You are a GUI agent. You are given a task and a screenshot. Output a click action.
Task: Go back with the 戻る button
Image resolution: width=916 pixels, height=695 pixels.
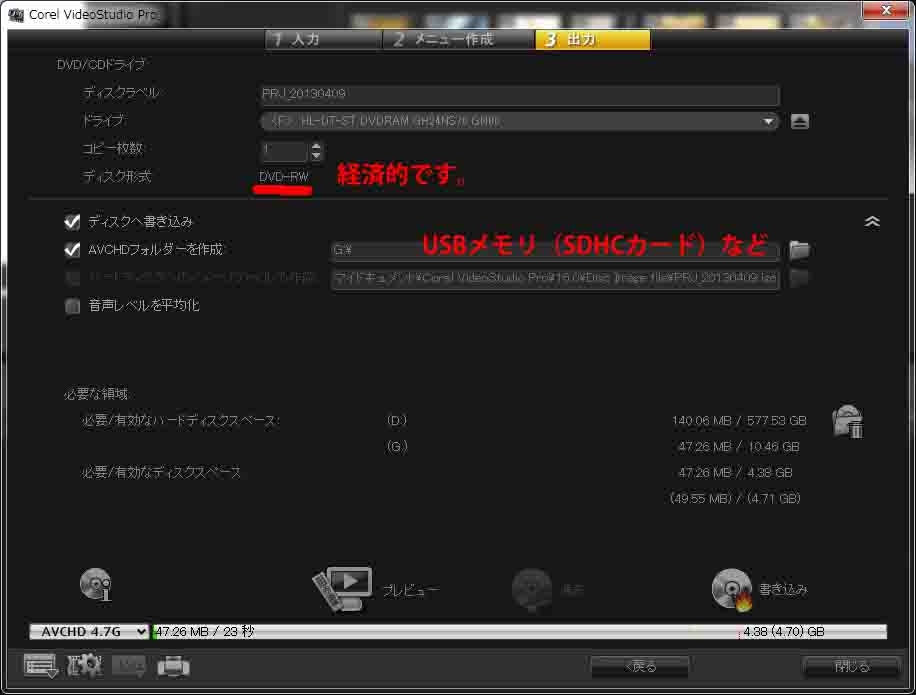[x=640, y=666]
